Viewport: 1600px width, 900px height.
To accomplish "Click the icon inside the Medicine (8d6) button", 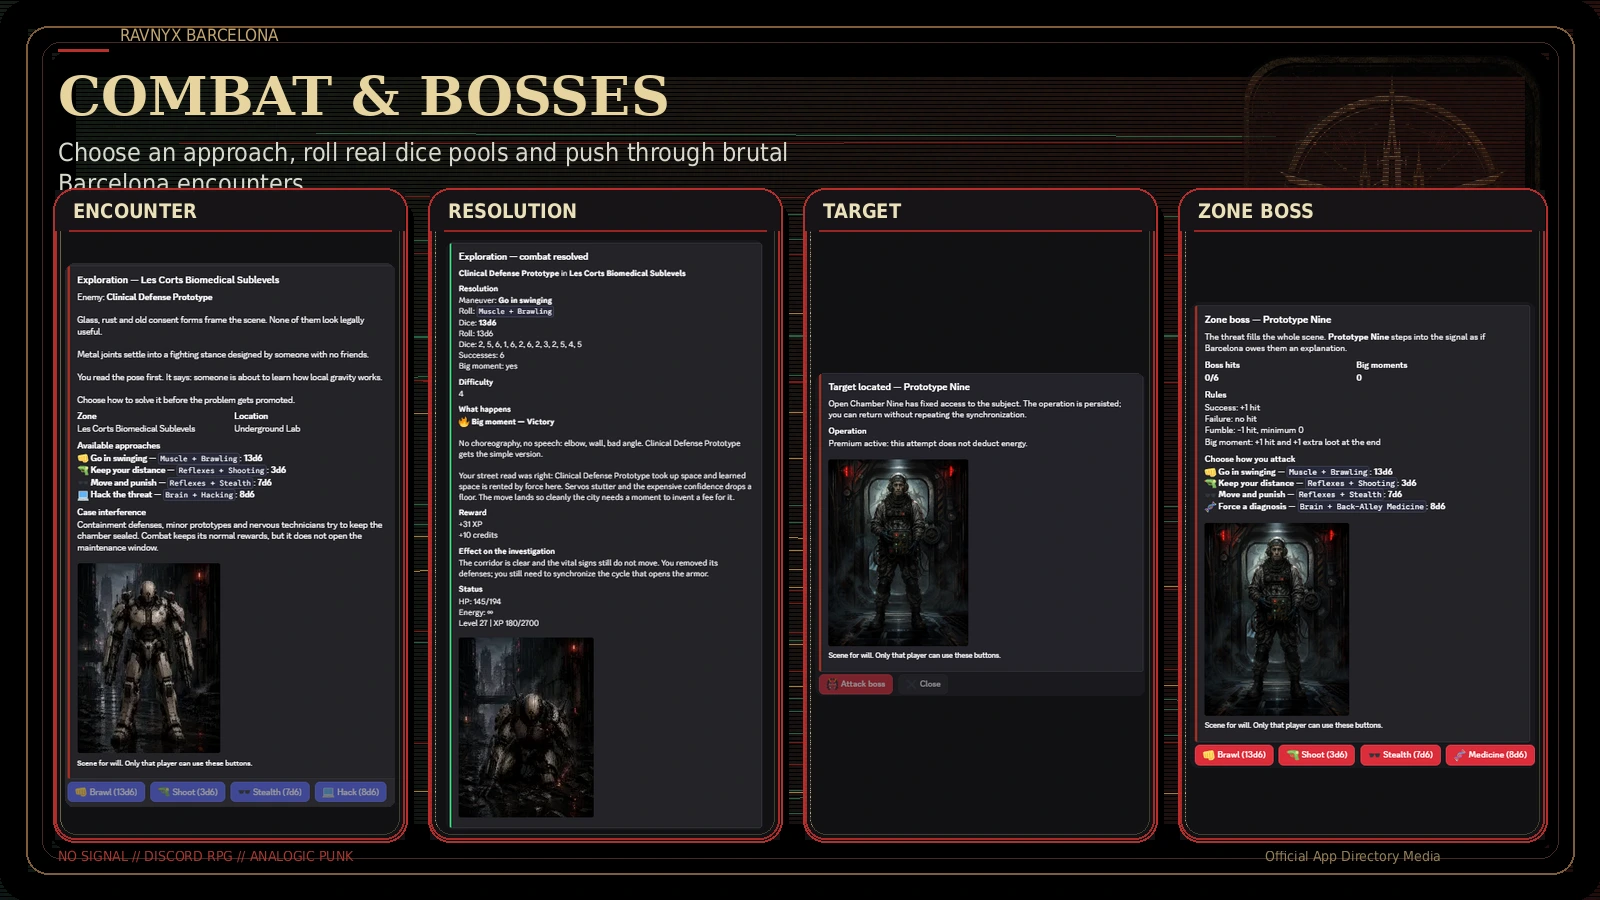I will coord(1460,755).
